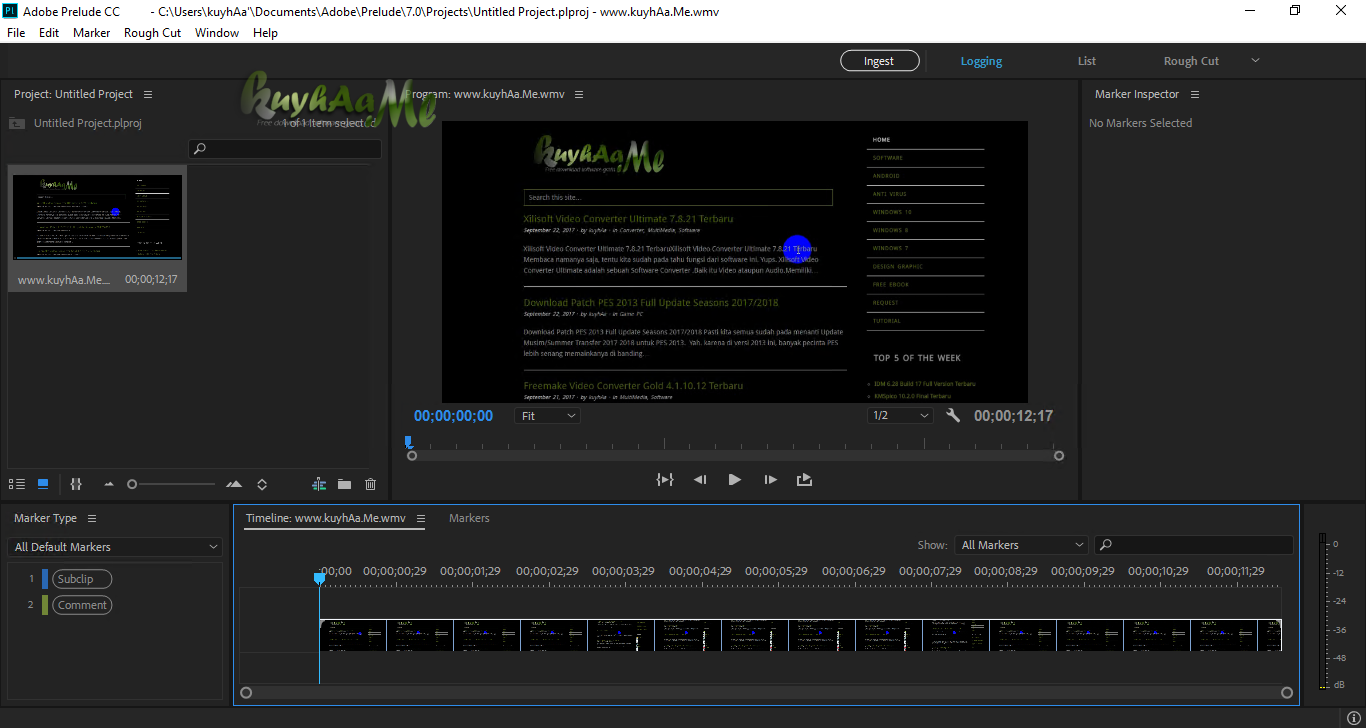Open the Marker menu
This screenshot has width=1366, height=728.
tap(92, 32)
